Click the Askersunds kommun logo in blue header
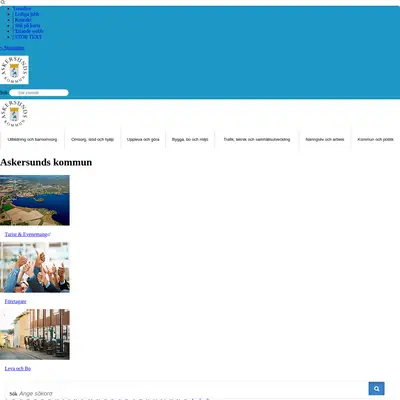The height and width of the screenshot is (400, 400). (x=14, y=70)
